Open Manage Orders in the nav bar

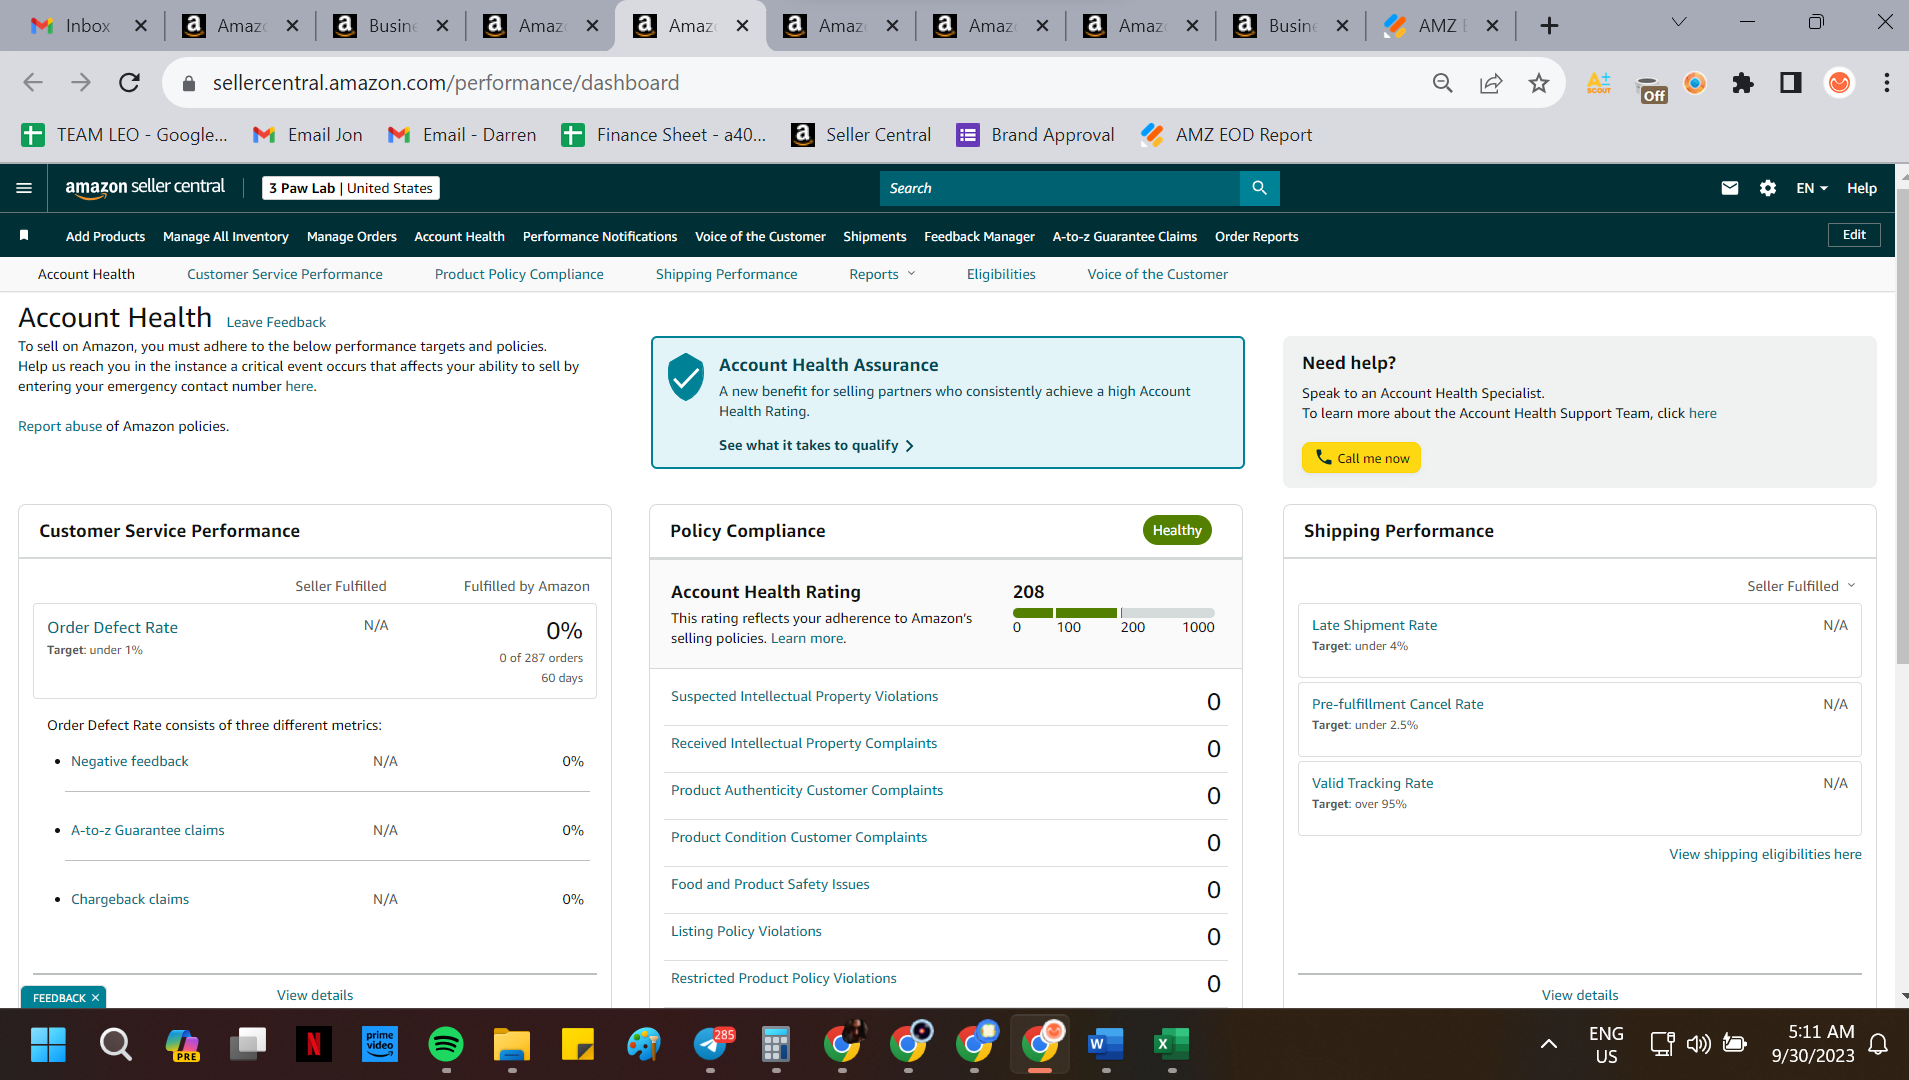click(352, 236)
